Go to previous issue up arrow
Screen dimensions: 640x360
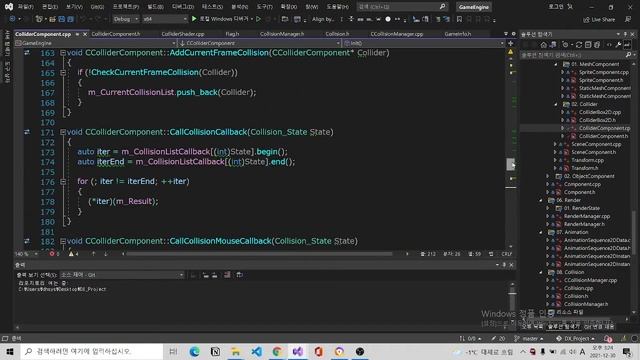93,254
